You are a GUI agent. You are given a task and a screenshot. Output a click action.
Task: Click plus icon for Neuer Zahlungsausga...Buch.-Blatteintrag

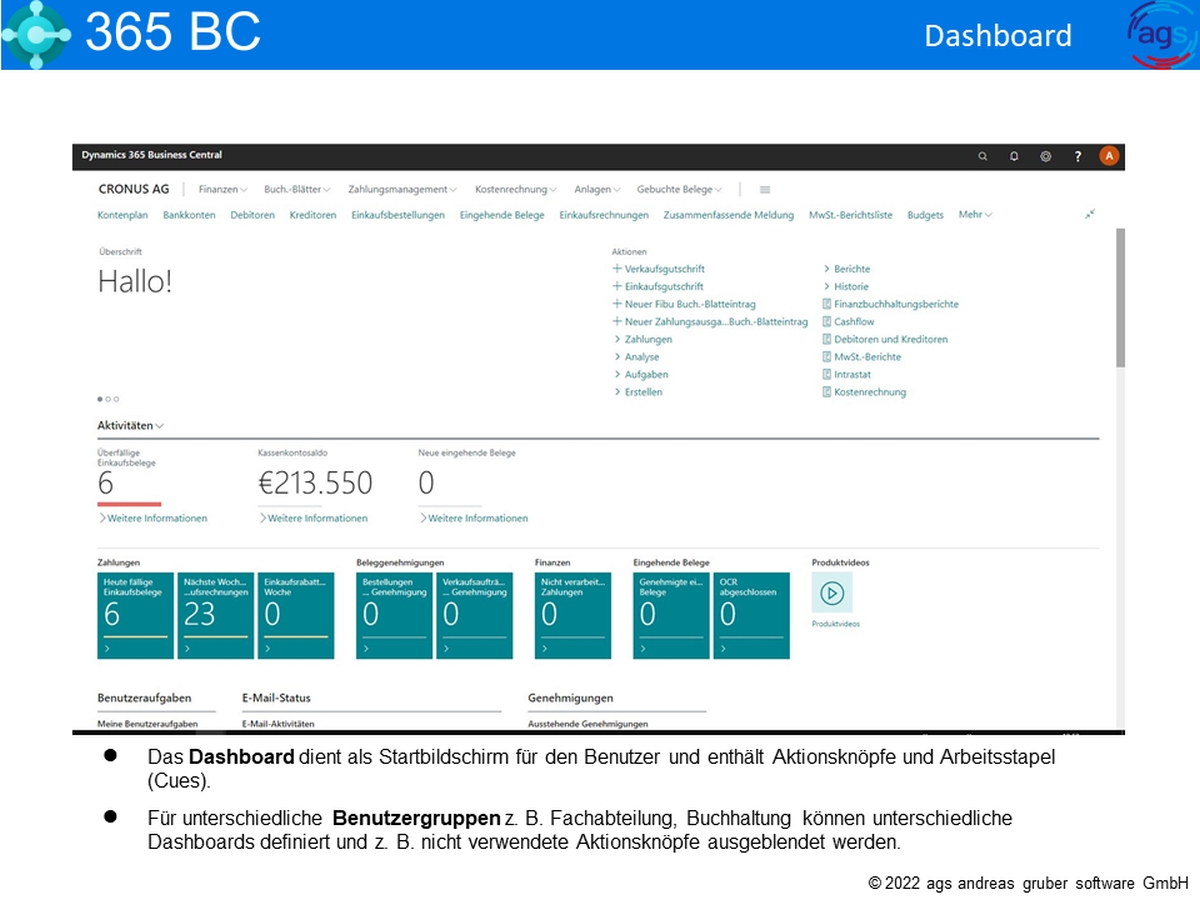(x=617, y=322)
